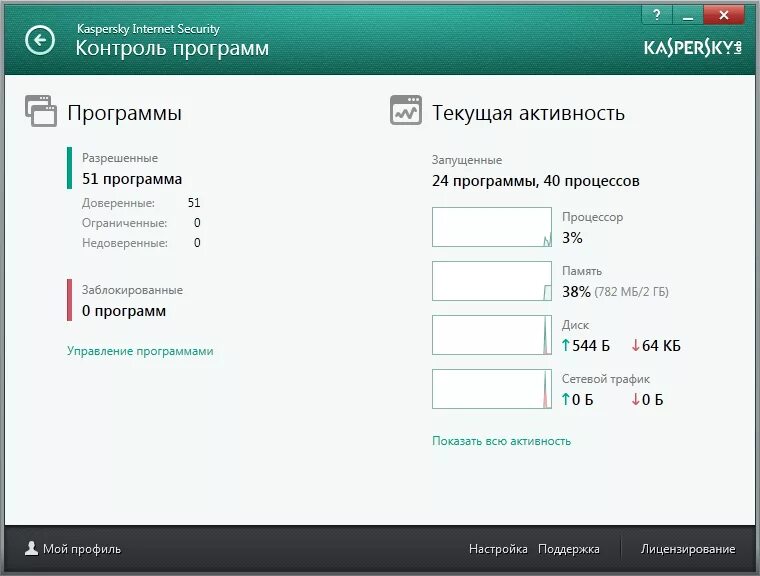The height and width of the screenshot is (576, 760).
Task: Click the 3% processor value
Action: point(572,238)
